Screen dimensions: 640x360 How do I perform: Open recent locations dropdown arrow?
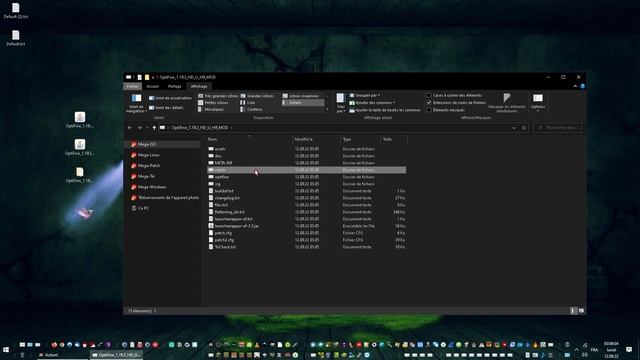click(x=147, y=128)
